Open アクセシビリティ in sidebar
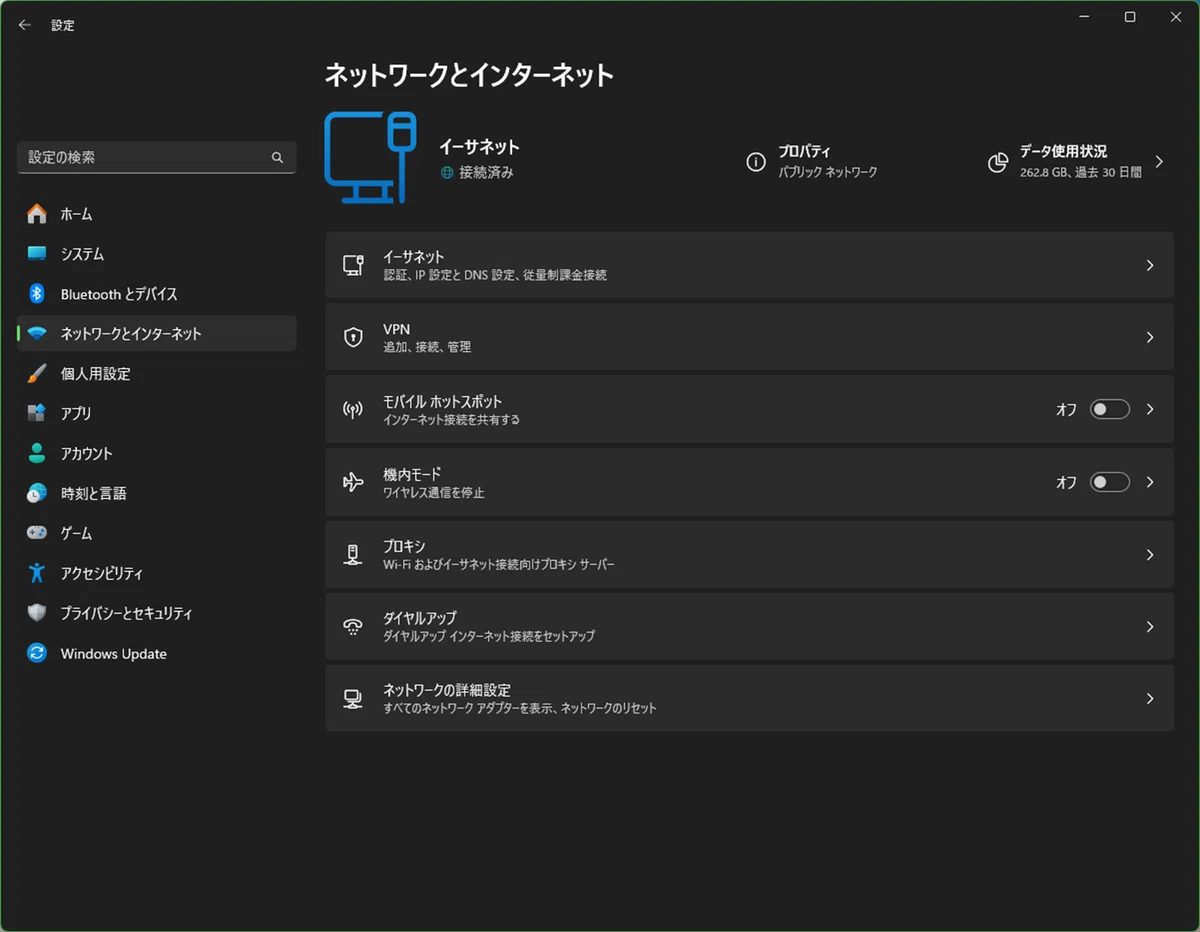The height and width of the screenshot is (932, 1200). click(157, 573)
